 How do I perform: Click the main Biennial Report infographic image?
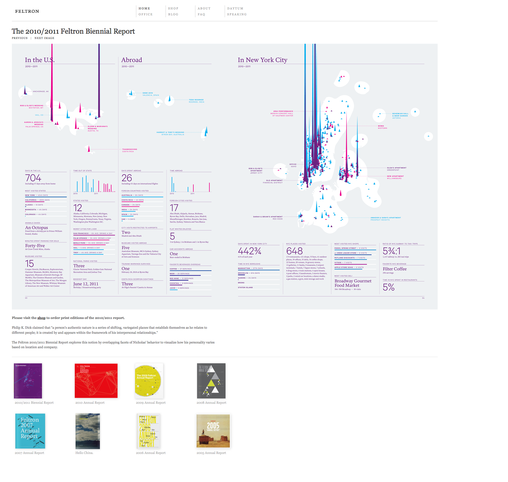point(225,176)
